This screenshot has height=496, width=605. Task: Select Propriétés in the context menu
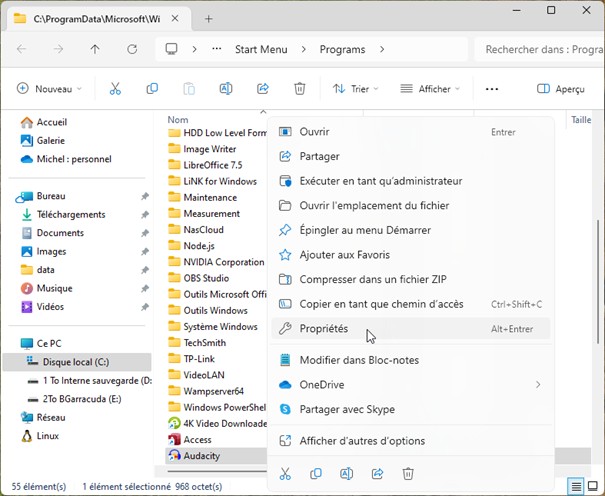coord(324,328)
